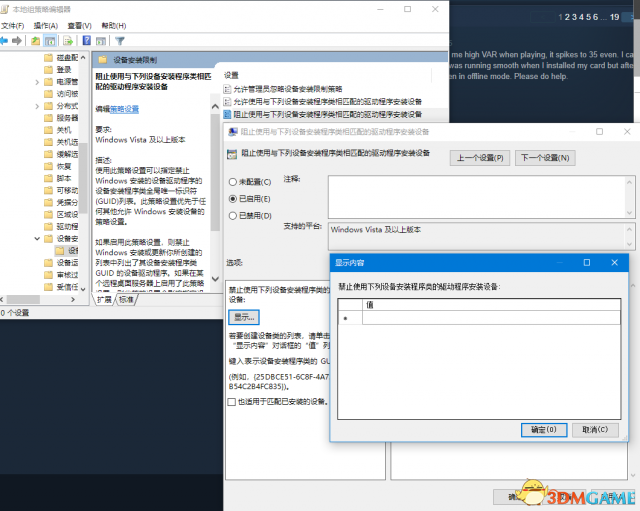Image resolution: width=640 pixels, height=511 pixels.
Task: Click description pane scroll-up arrow
Action: click(216, 107)
